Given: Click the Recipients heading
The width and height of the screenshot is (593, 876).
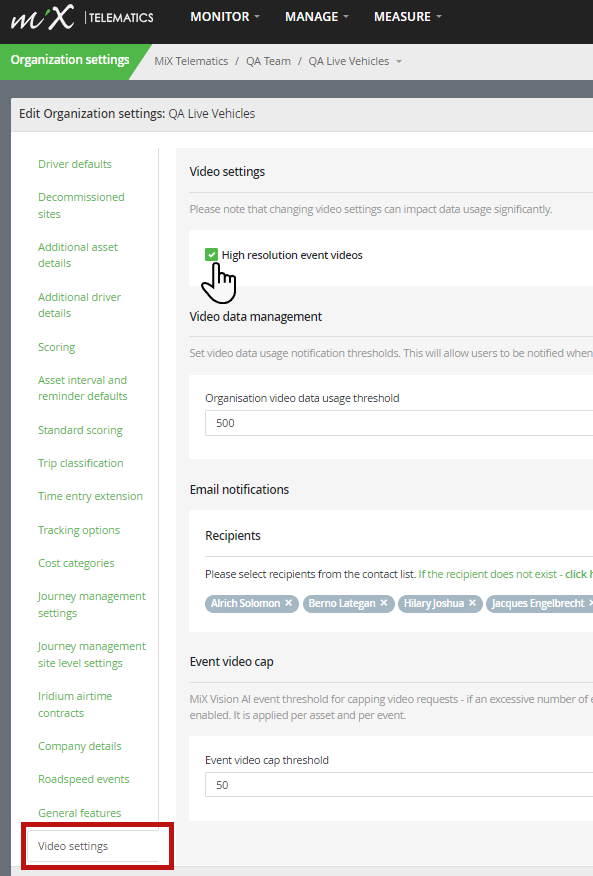Looking at the screenshot, I should [x=233, y=536].
